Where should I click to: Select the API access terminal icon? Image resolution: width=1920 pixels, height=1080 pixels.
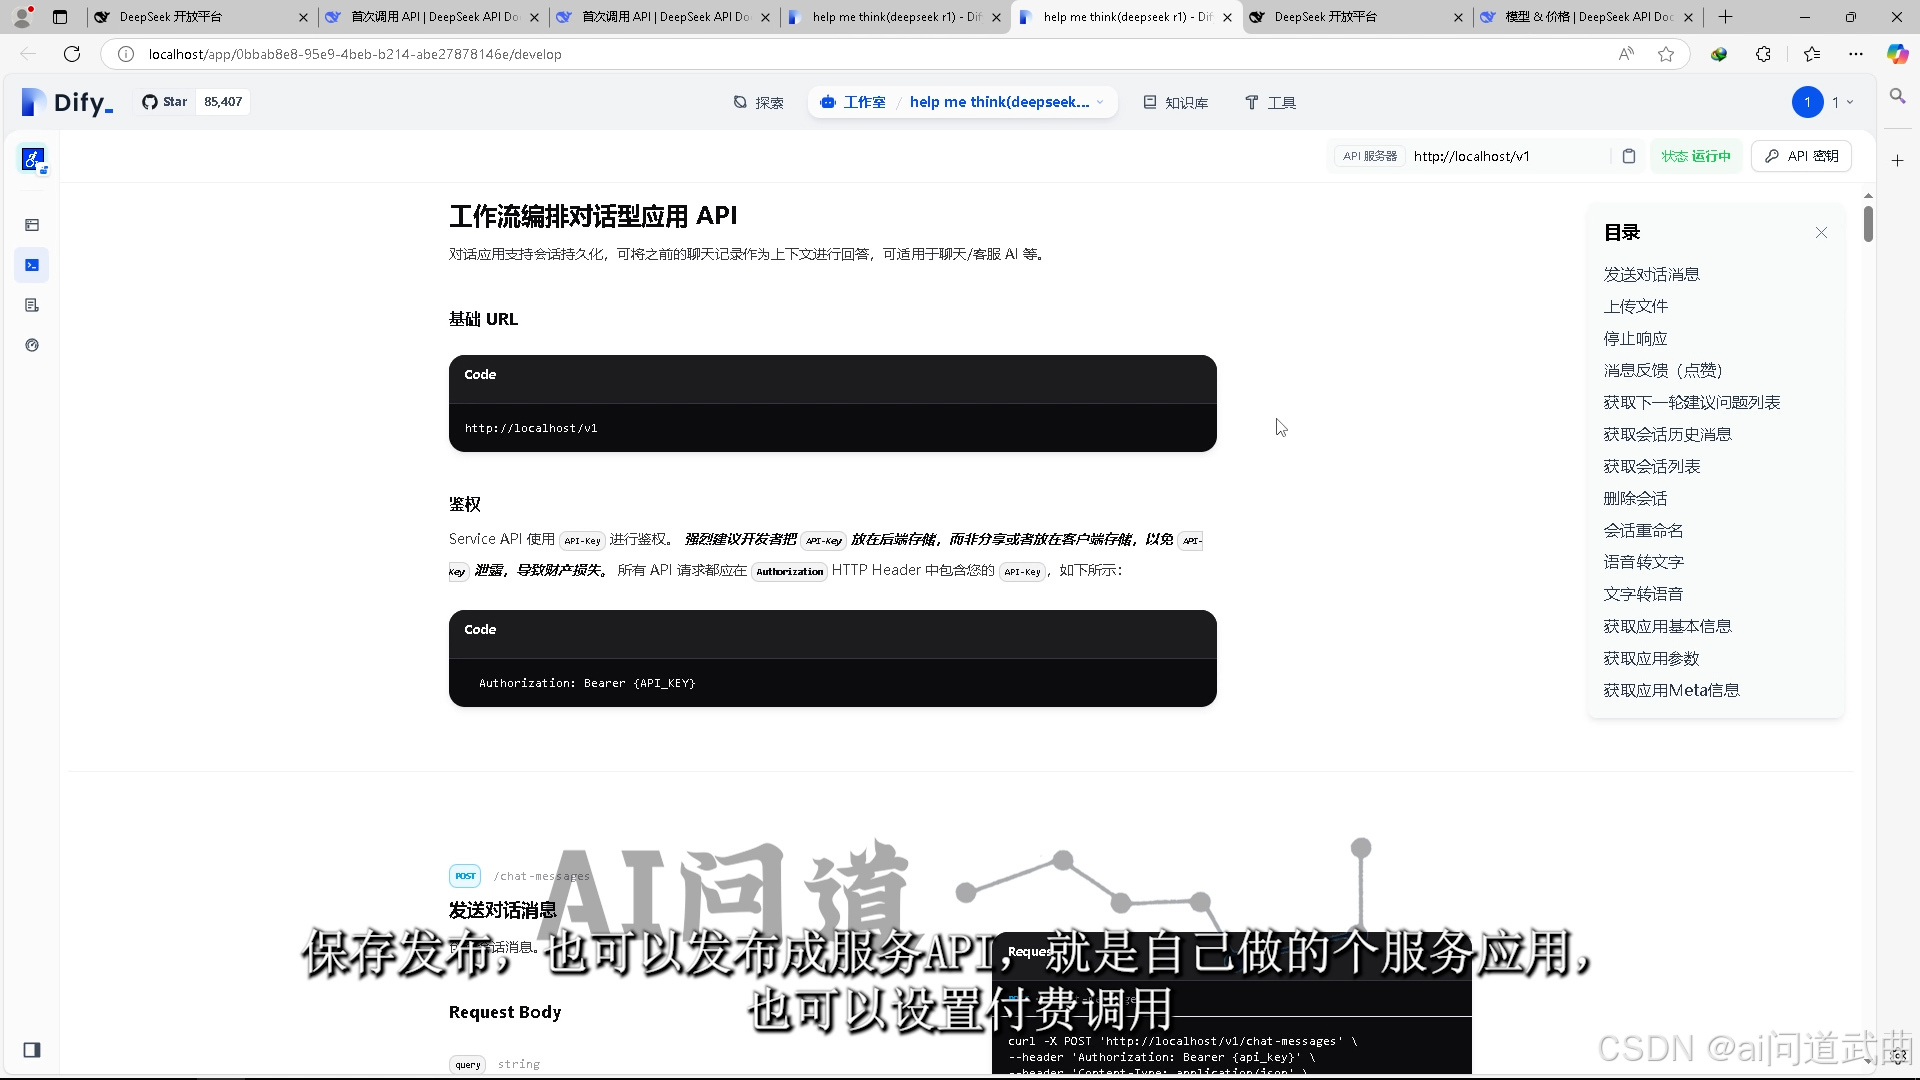click(32, 265)
